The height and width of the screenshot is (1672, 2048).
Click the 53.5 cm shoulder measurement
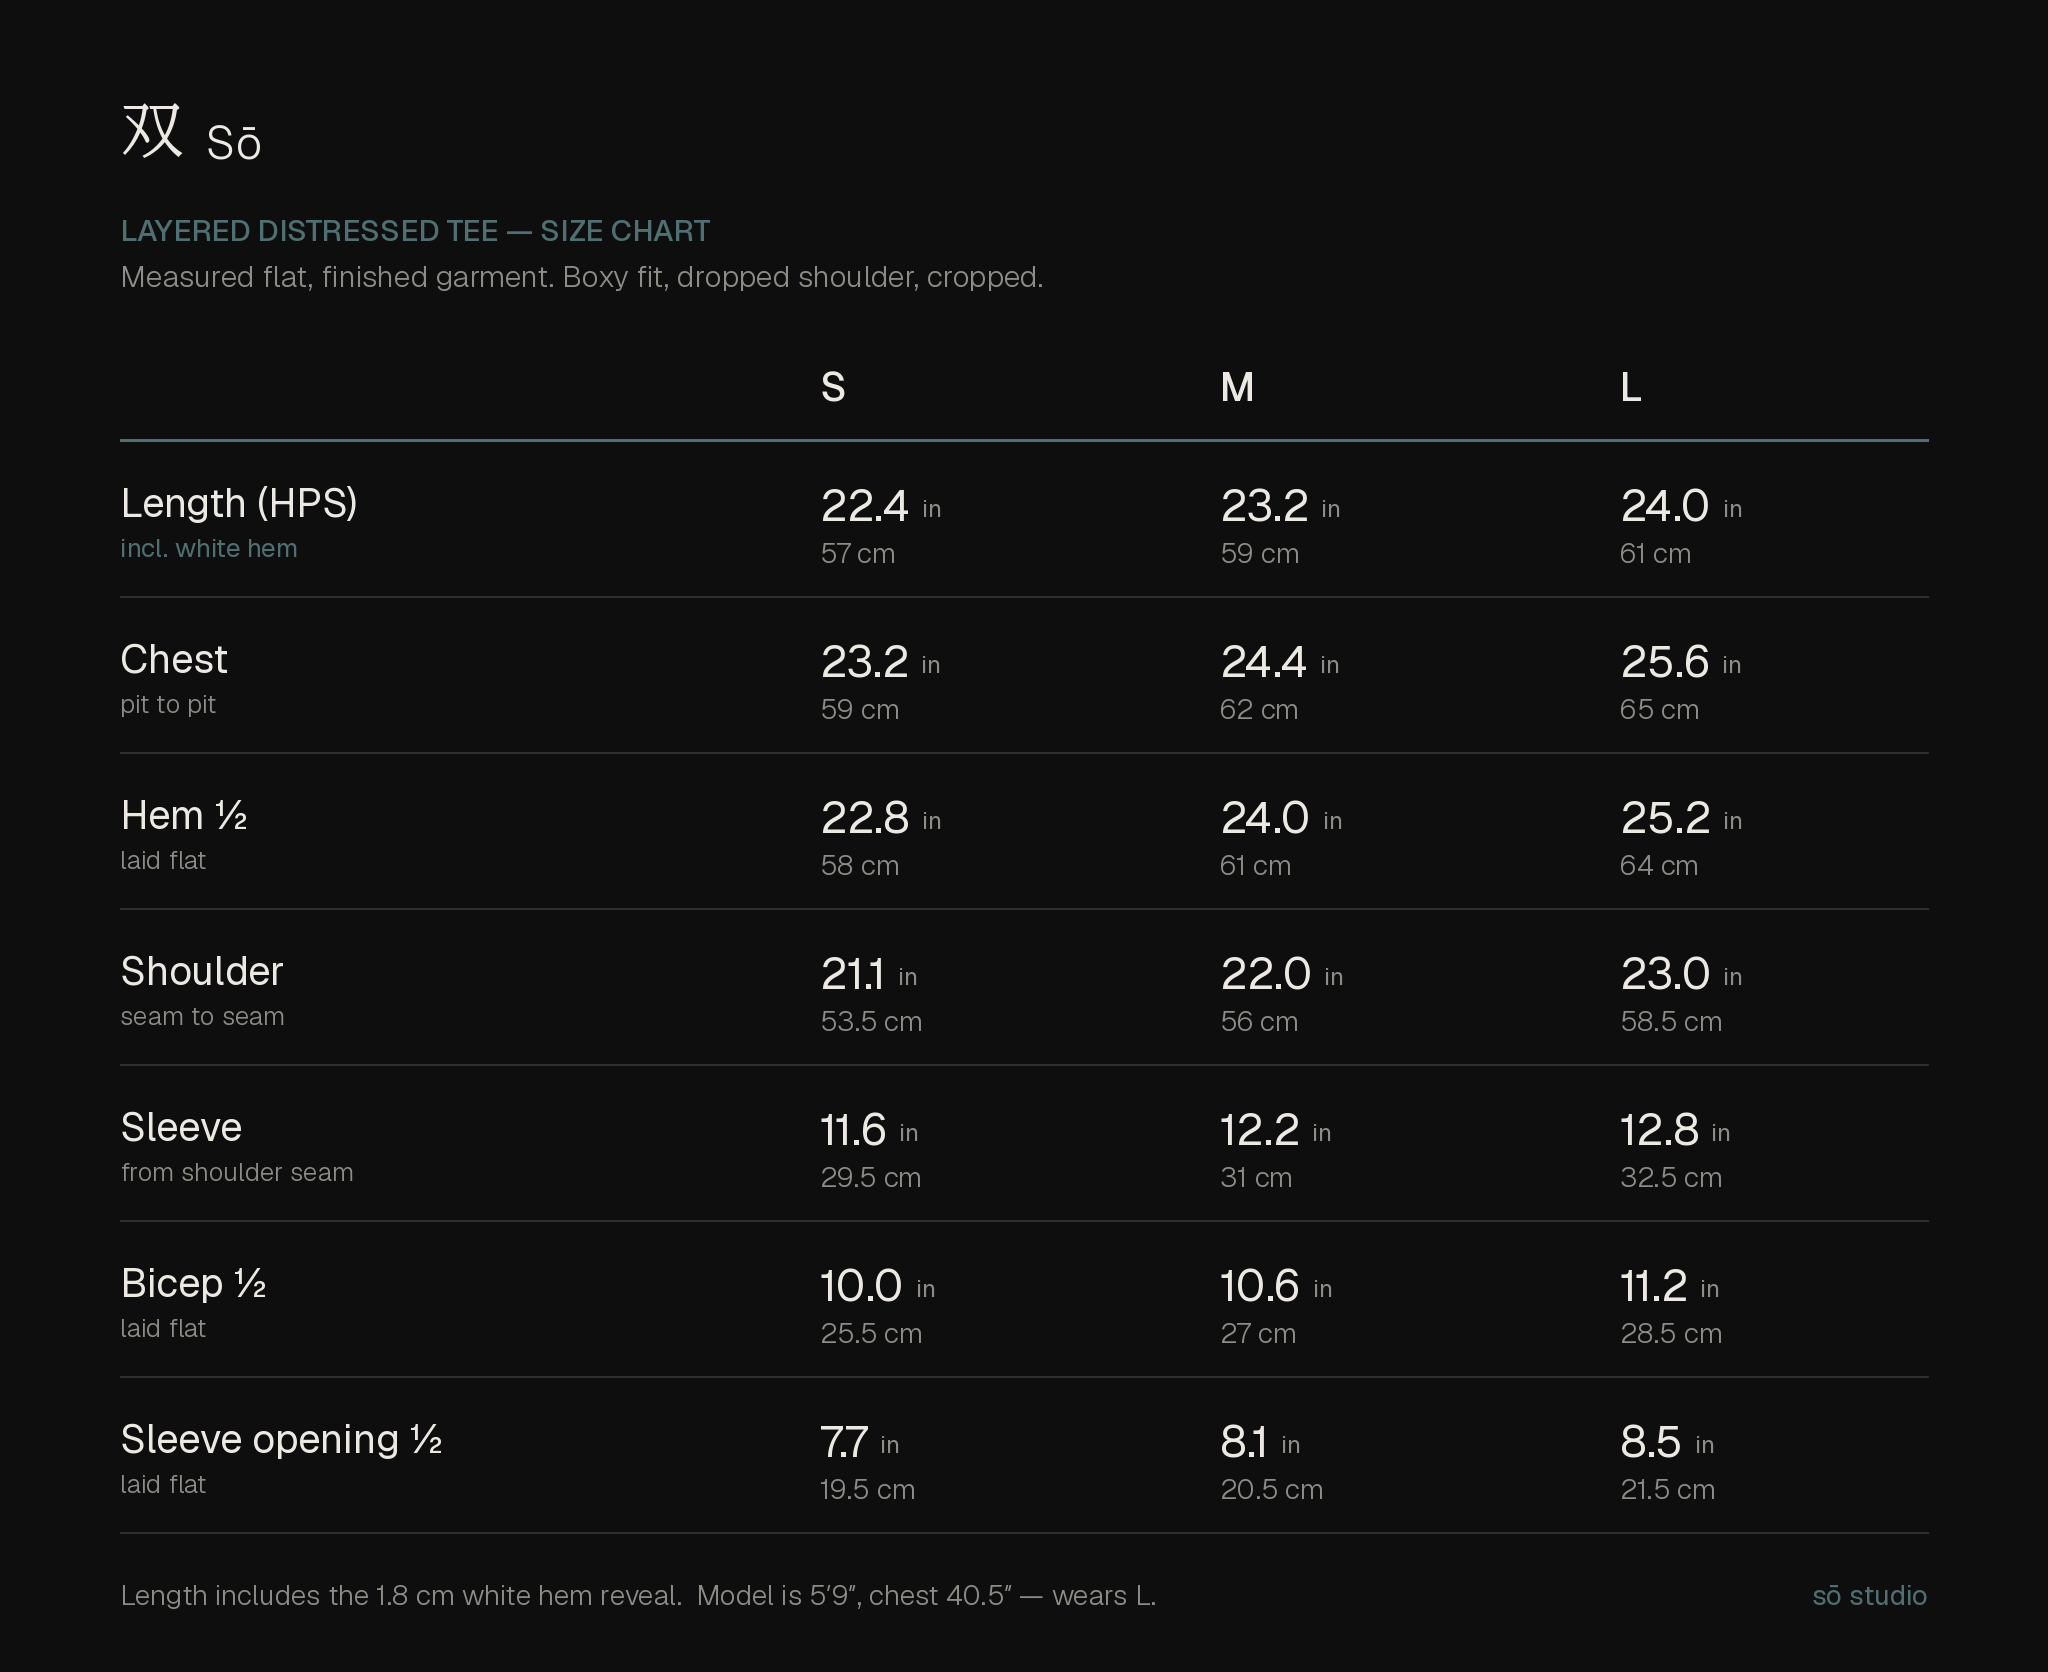871,1021
